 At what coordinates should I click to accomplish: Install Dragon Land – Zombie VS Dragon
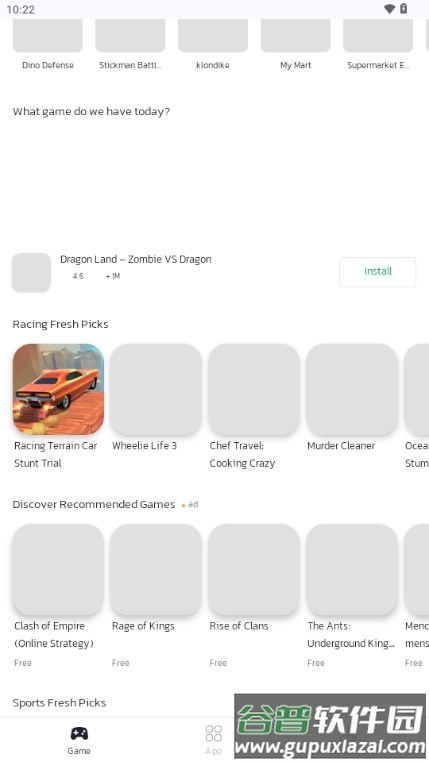coord(378,272)
